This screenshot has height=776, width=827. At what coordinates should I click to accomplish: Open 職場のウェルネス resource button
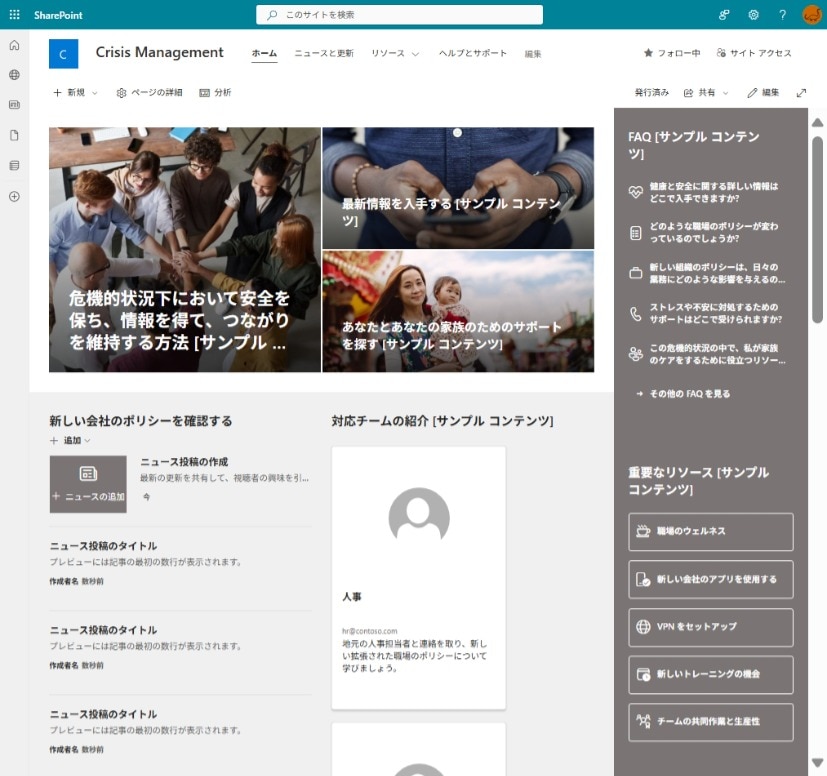pos(710,532)
